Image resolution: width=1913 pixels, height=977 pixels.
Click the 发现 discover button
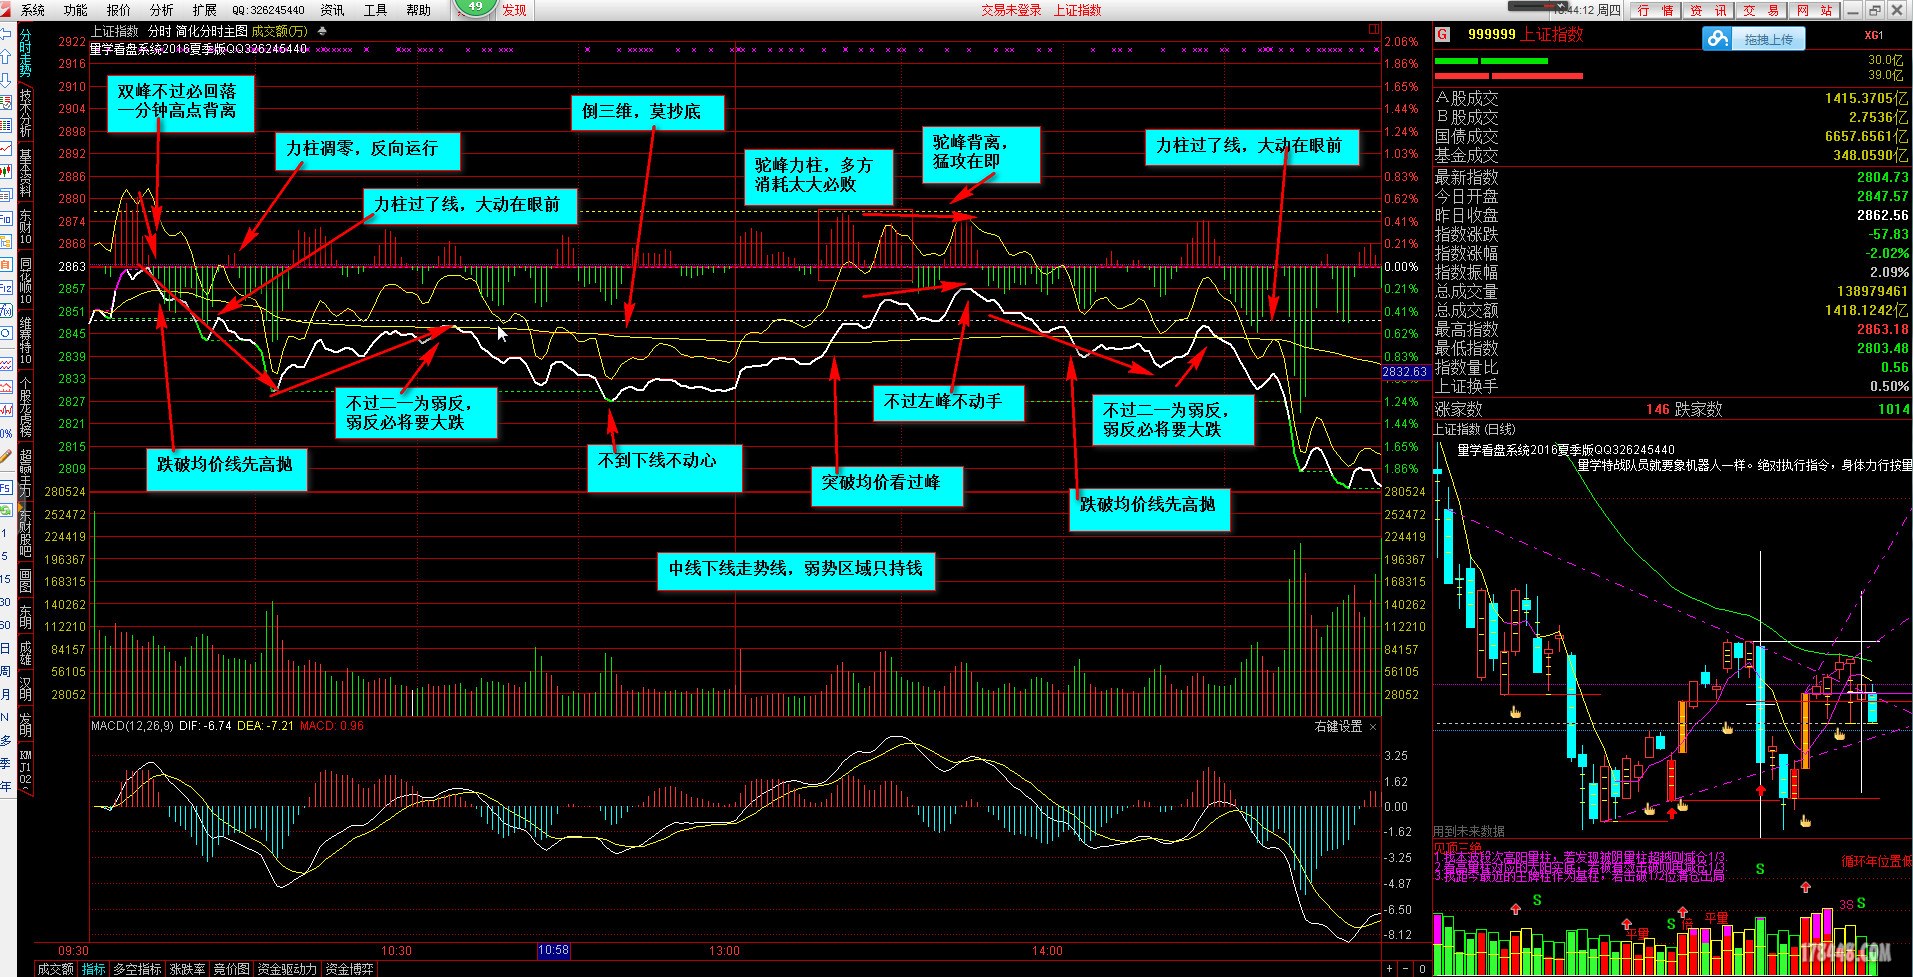[515, 10]
